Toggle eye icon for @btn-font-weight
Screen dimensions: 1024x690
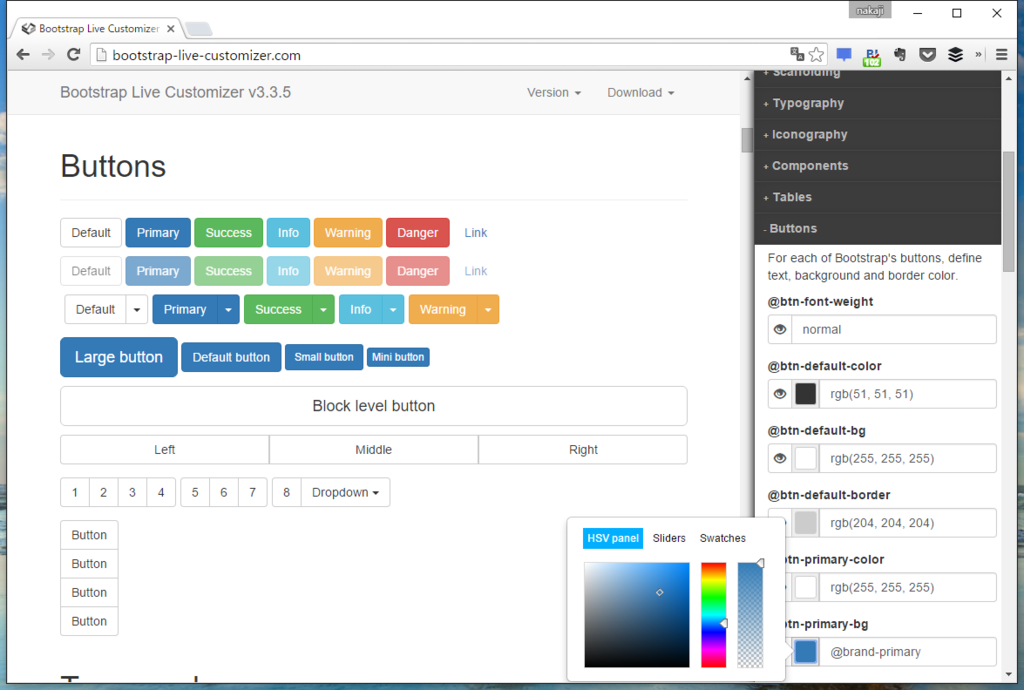click(780, 330)
